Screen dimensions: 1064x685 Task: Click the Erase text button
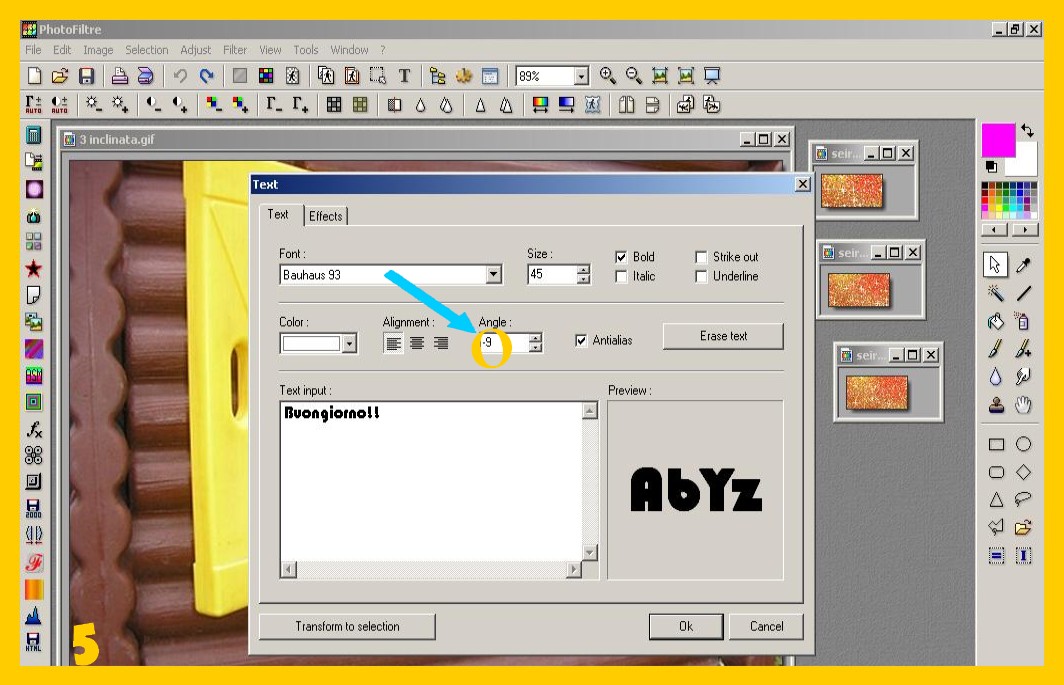(x=723, y=337)
